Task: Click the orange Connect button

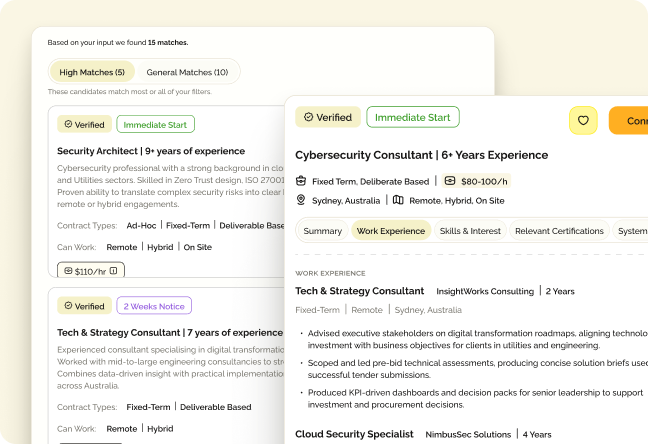Action: [x=630, y=120]
